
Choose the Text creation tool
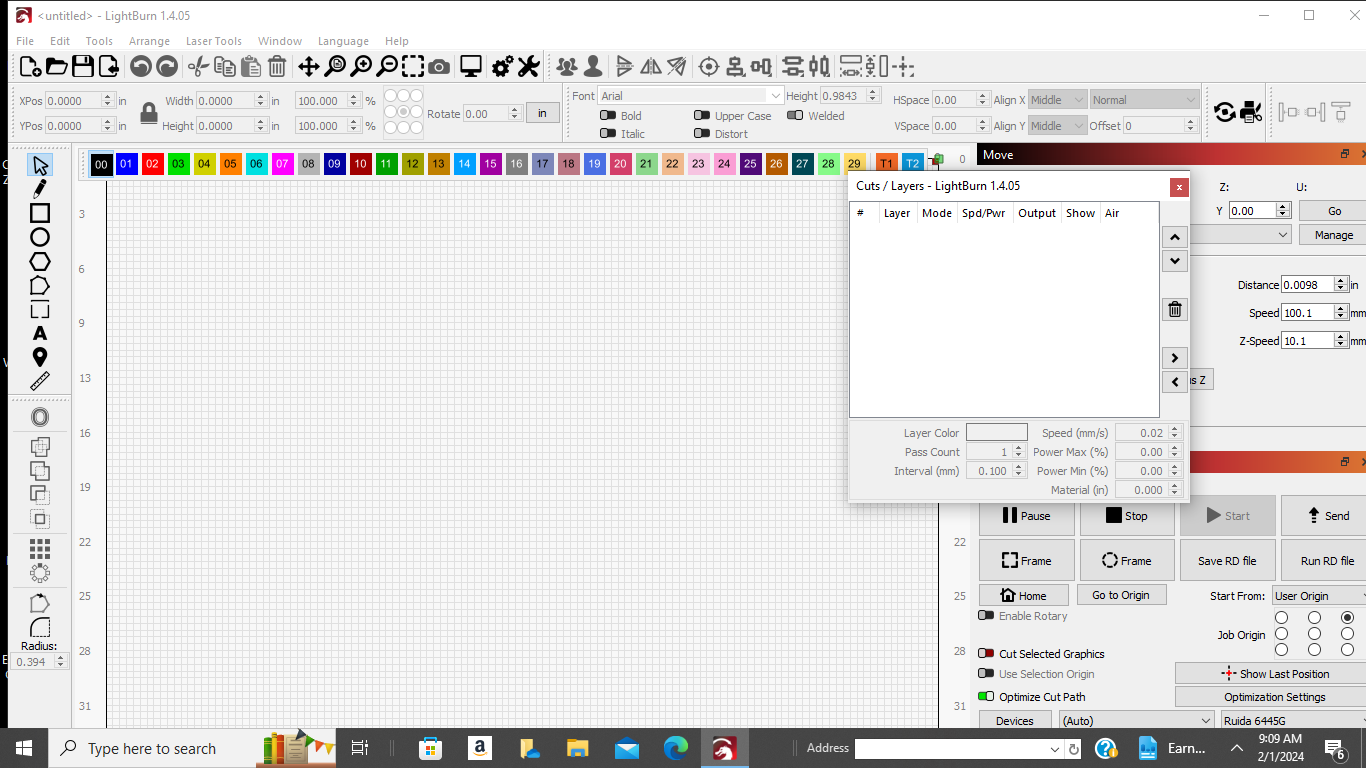(40, 333)
